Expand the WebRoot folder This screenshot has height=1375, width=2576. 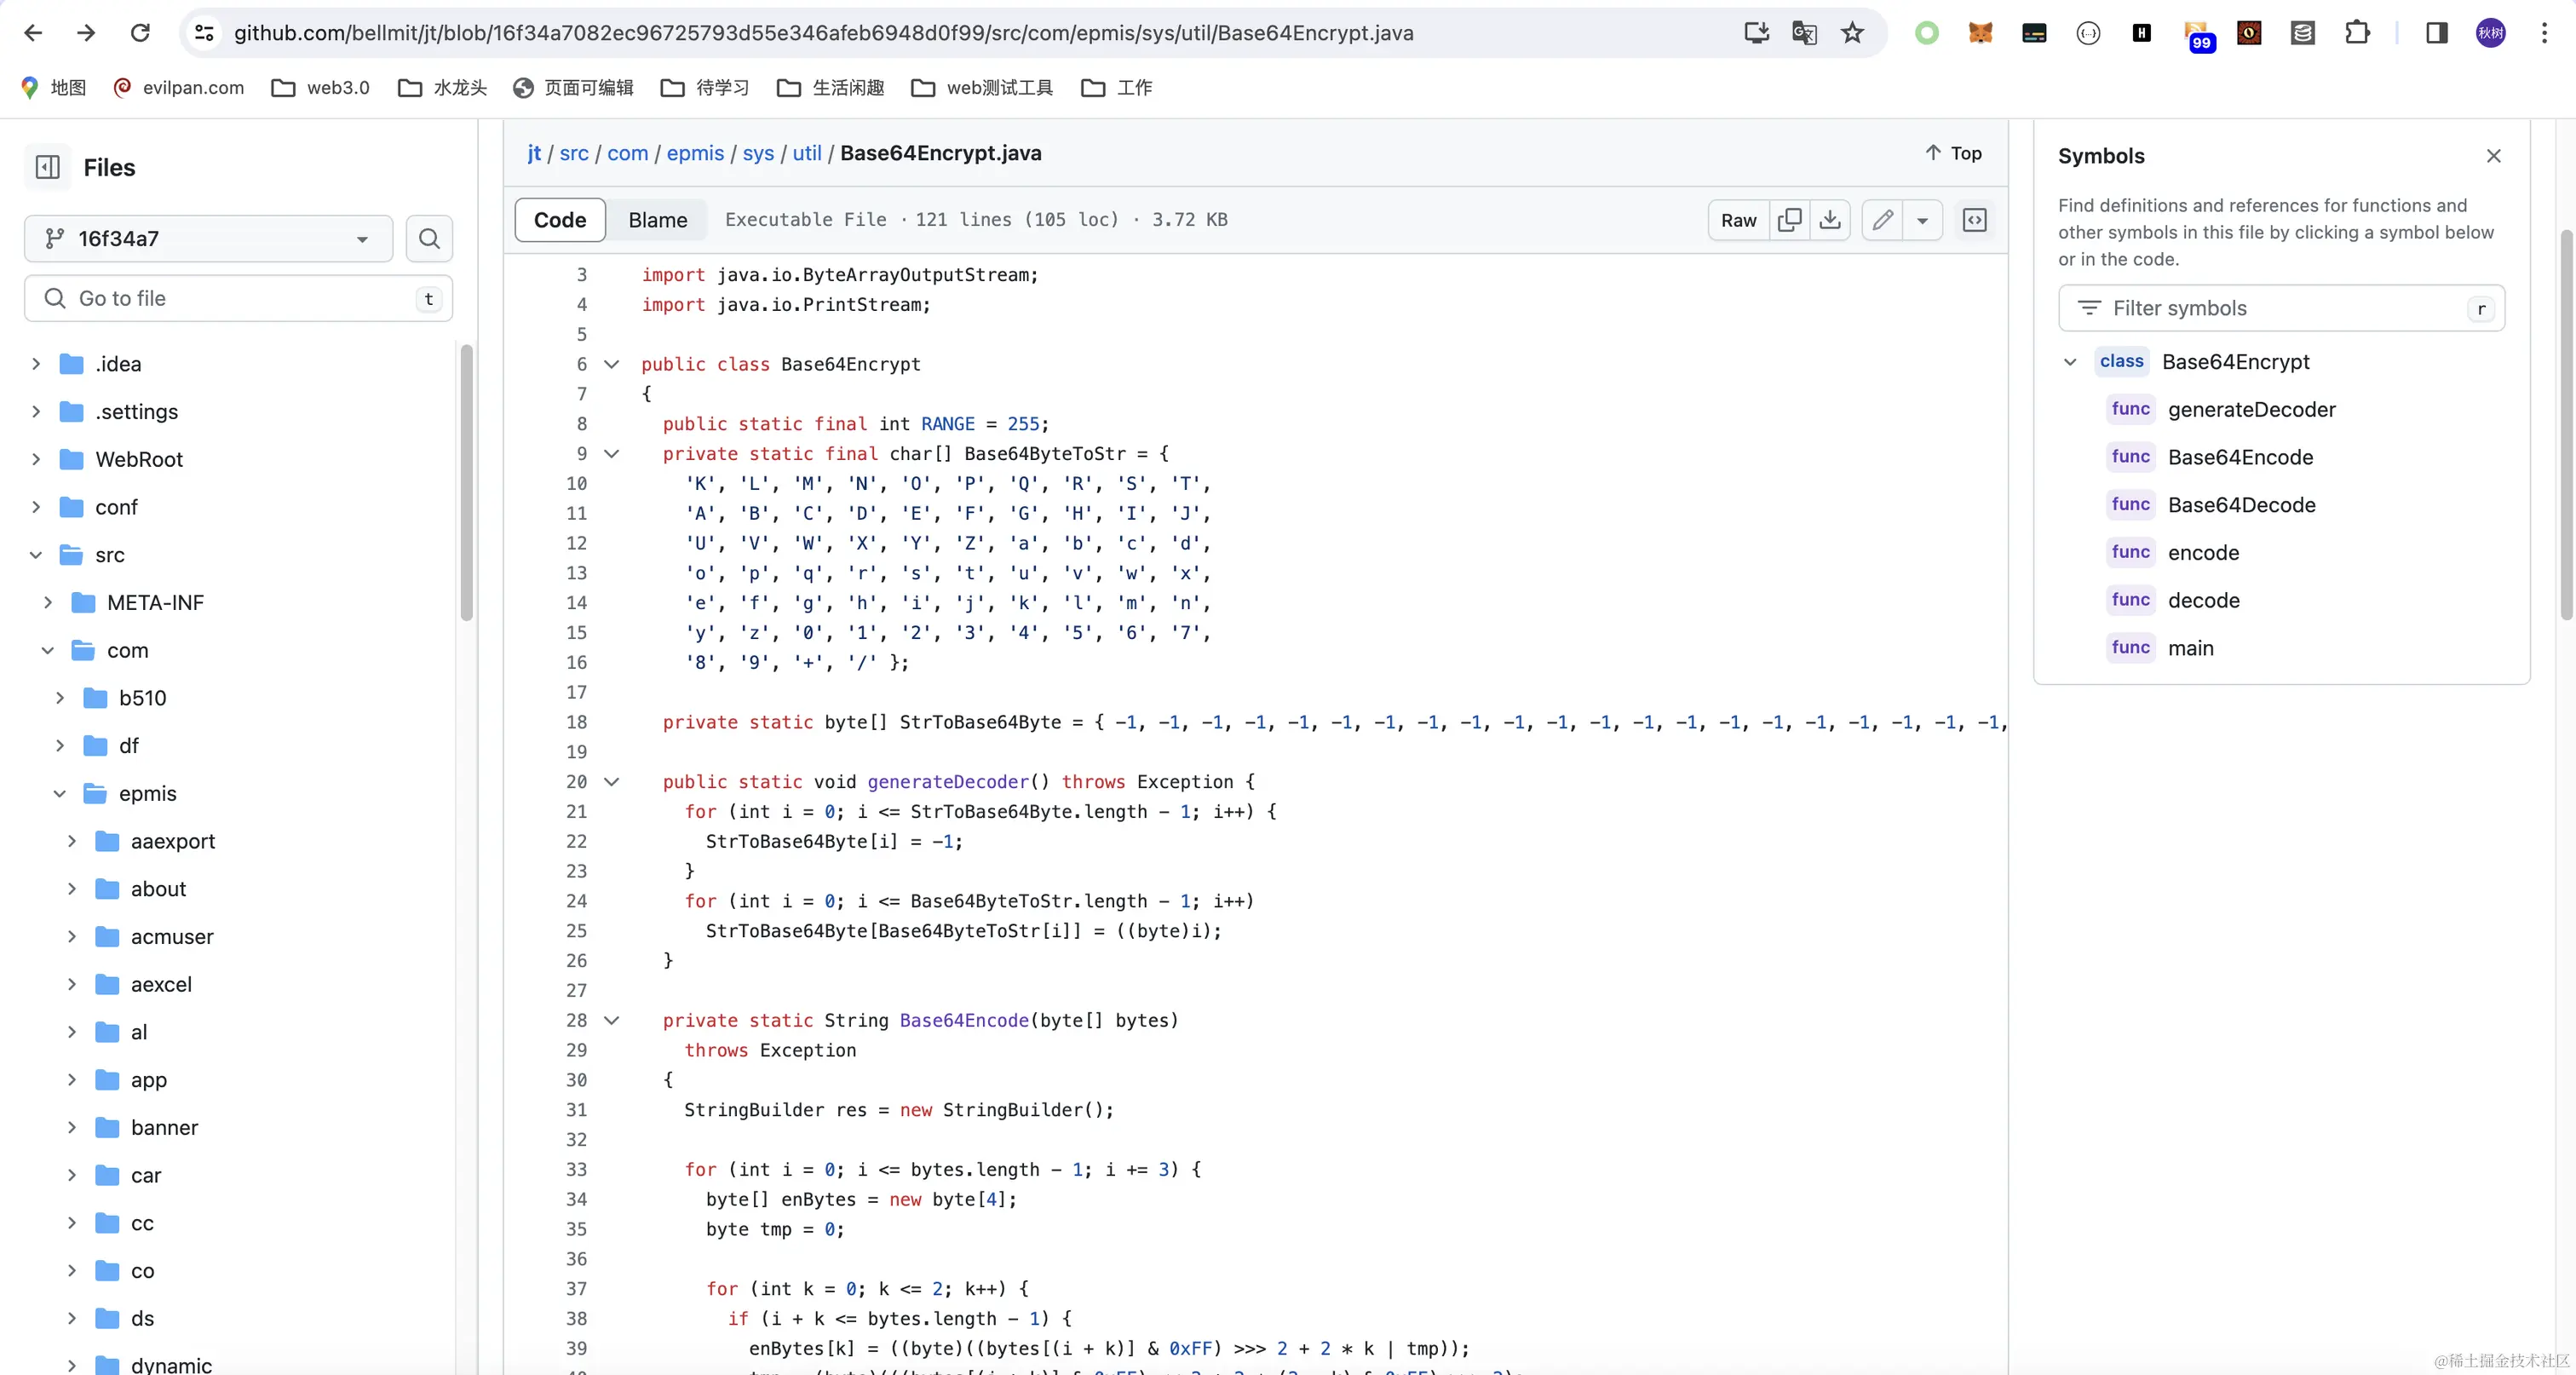pyautogui.click(x=36, y=459)
